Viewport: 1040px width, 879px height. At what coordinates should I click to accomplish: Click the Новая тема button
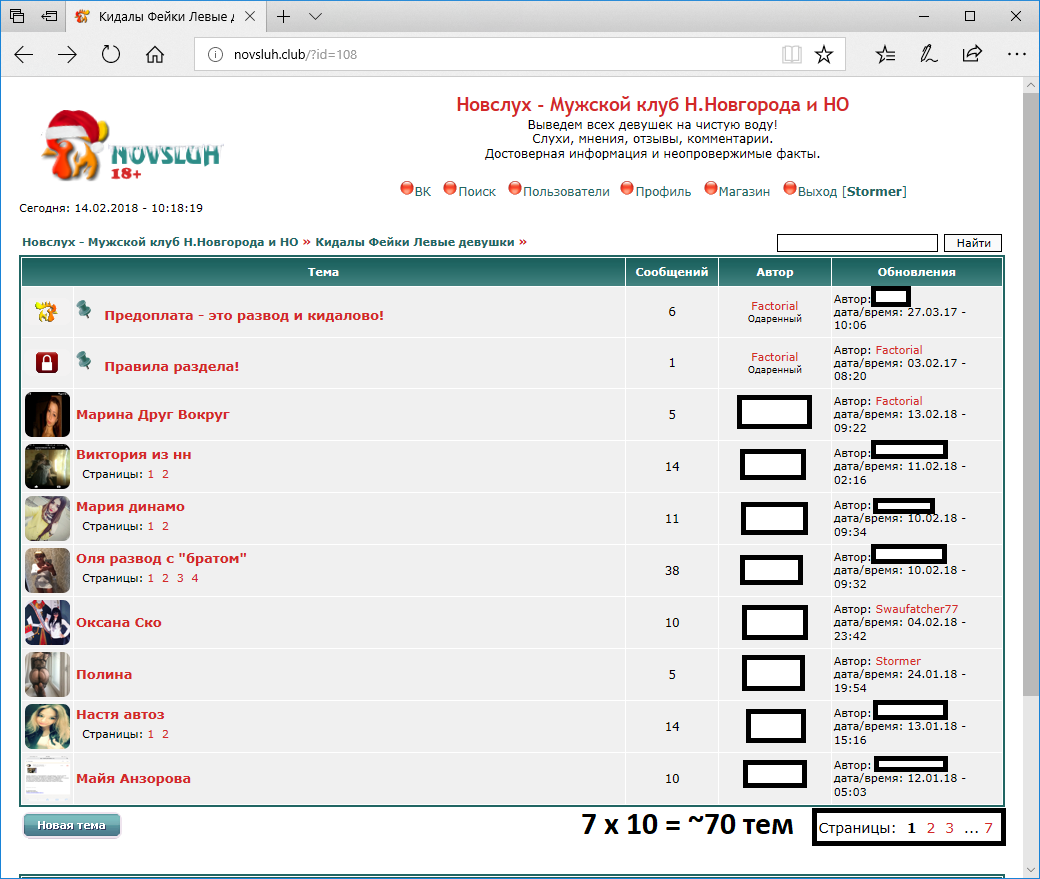71,826
